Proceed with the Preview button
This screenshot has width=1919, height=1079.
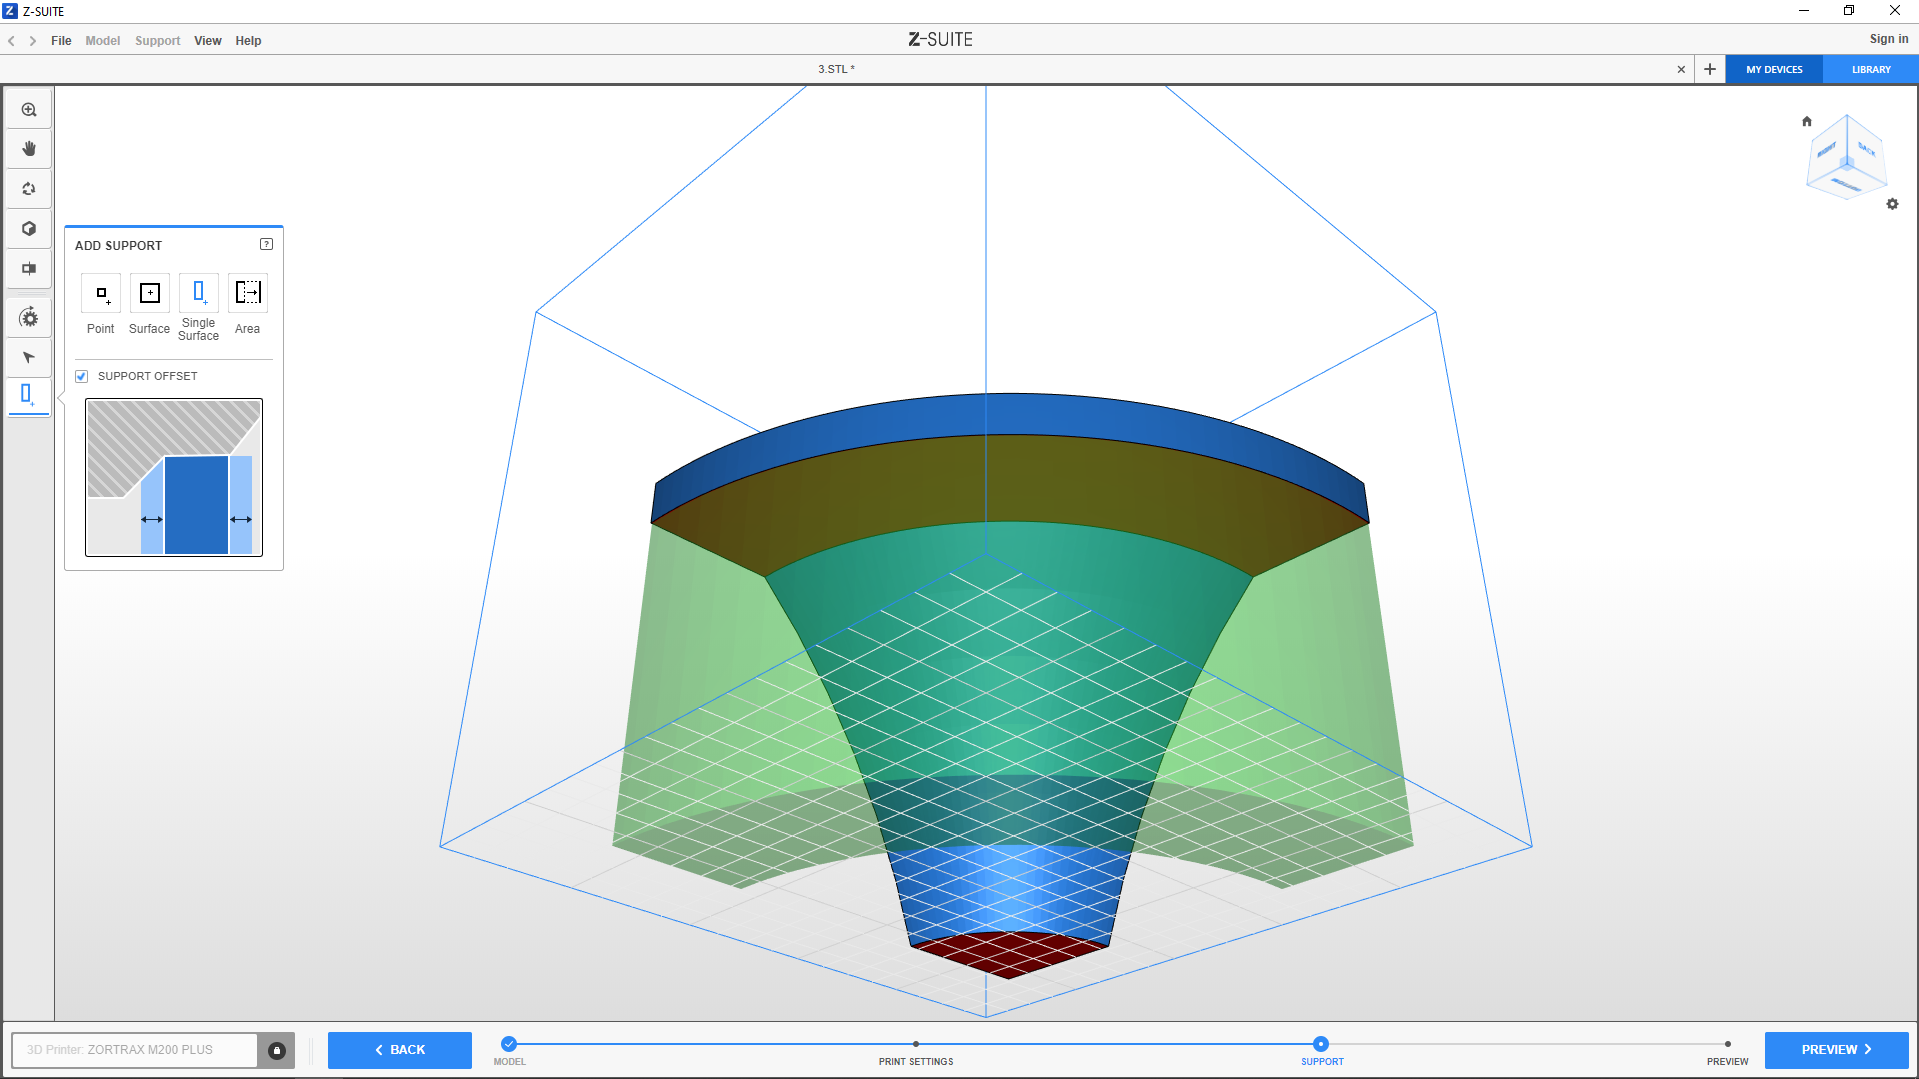coord(1836,1050)
